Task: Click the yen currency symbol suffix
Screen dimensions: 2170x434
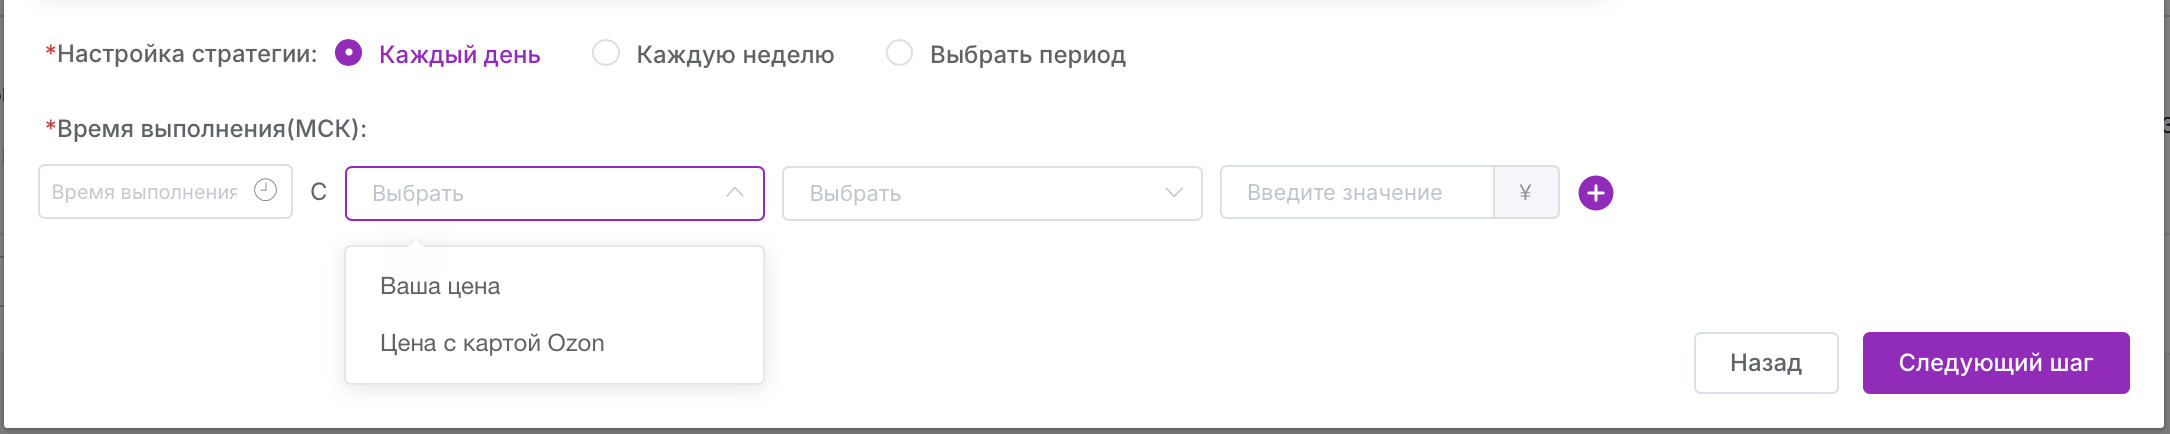Action: (1526, 192)
